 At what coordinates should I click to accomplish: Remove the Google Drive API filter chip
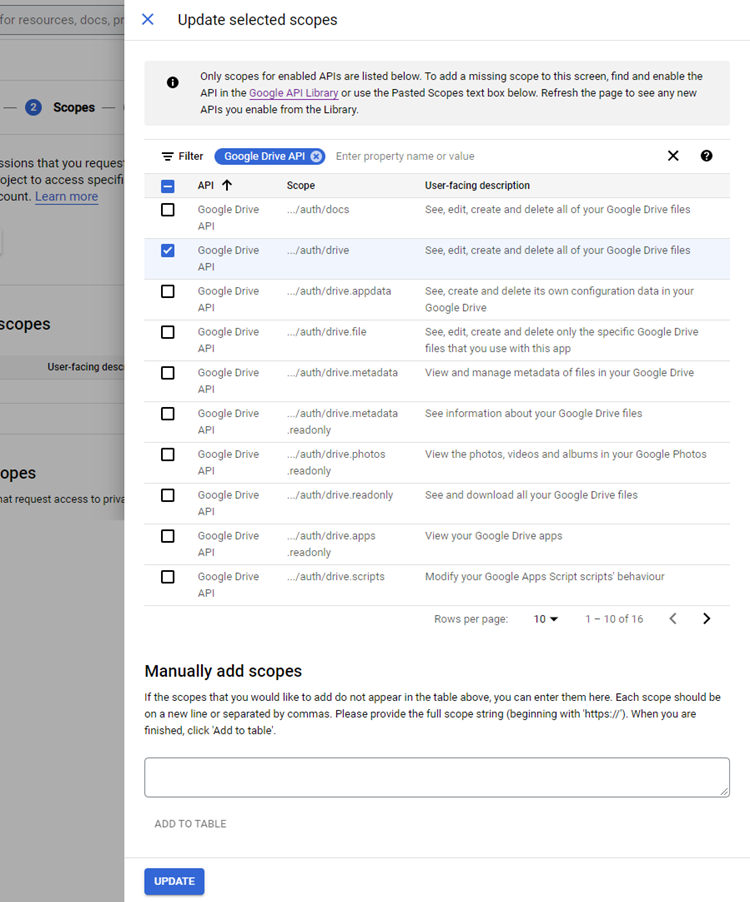pos(316,156)
